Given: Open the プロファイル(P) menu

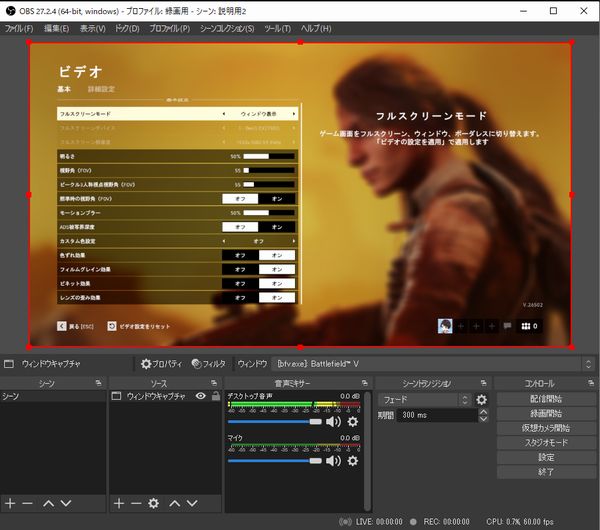Looking at the screenshot, I should (170, 29).
